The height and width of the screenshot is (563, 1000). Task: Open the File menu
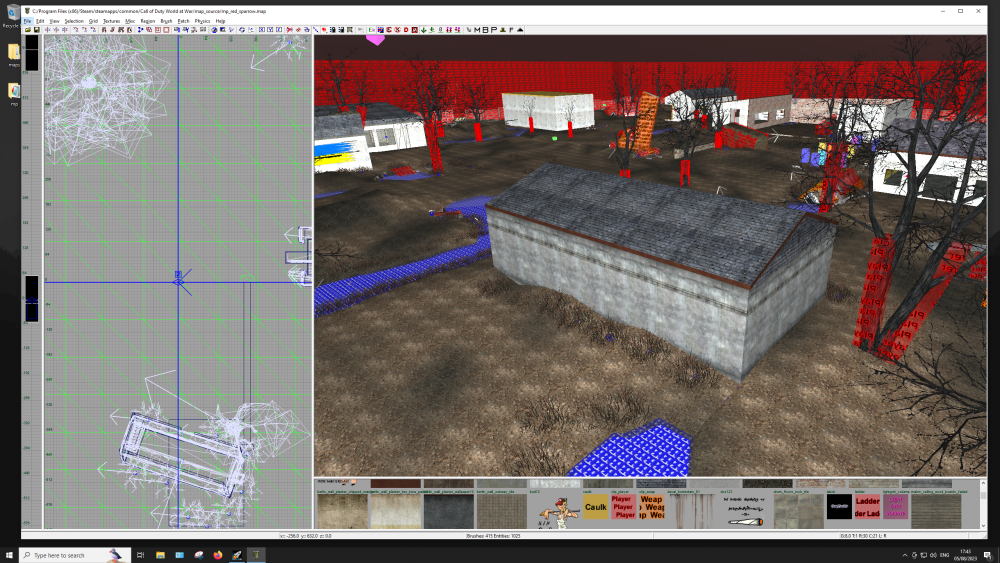pyautogui.click(x=27, y=21)
